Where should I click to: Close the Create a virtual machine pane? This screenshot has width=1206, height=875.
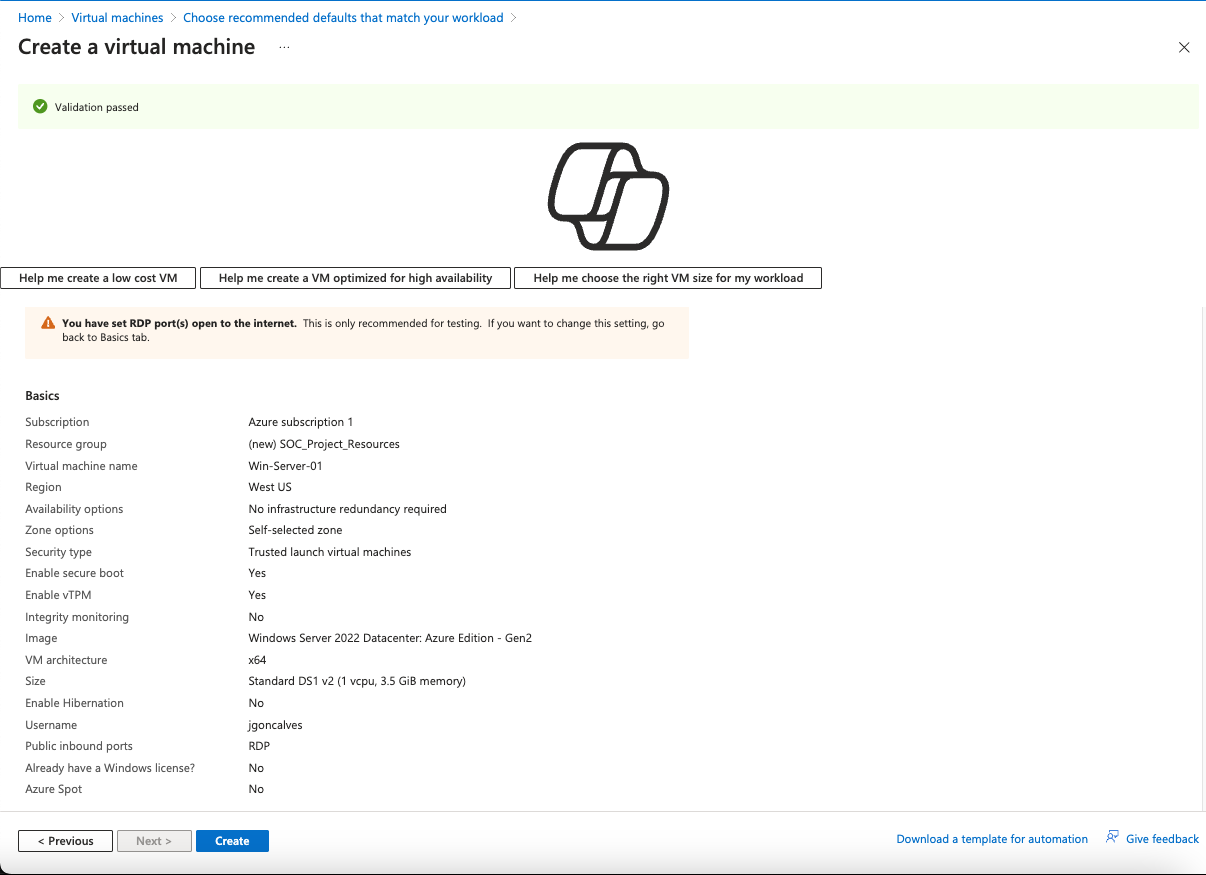1184,47
